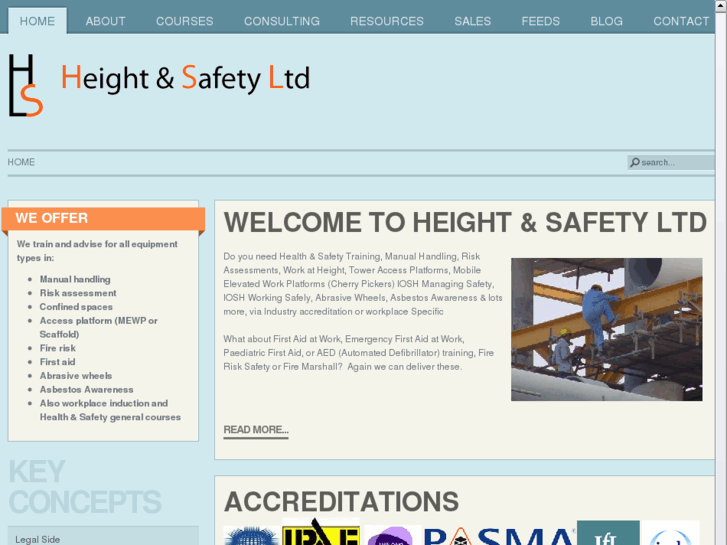Viewport: 727px width, 545px height.
Task: Select the 'Manual handling' list item
Action: click(75, 279)
